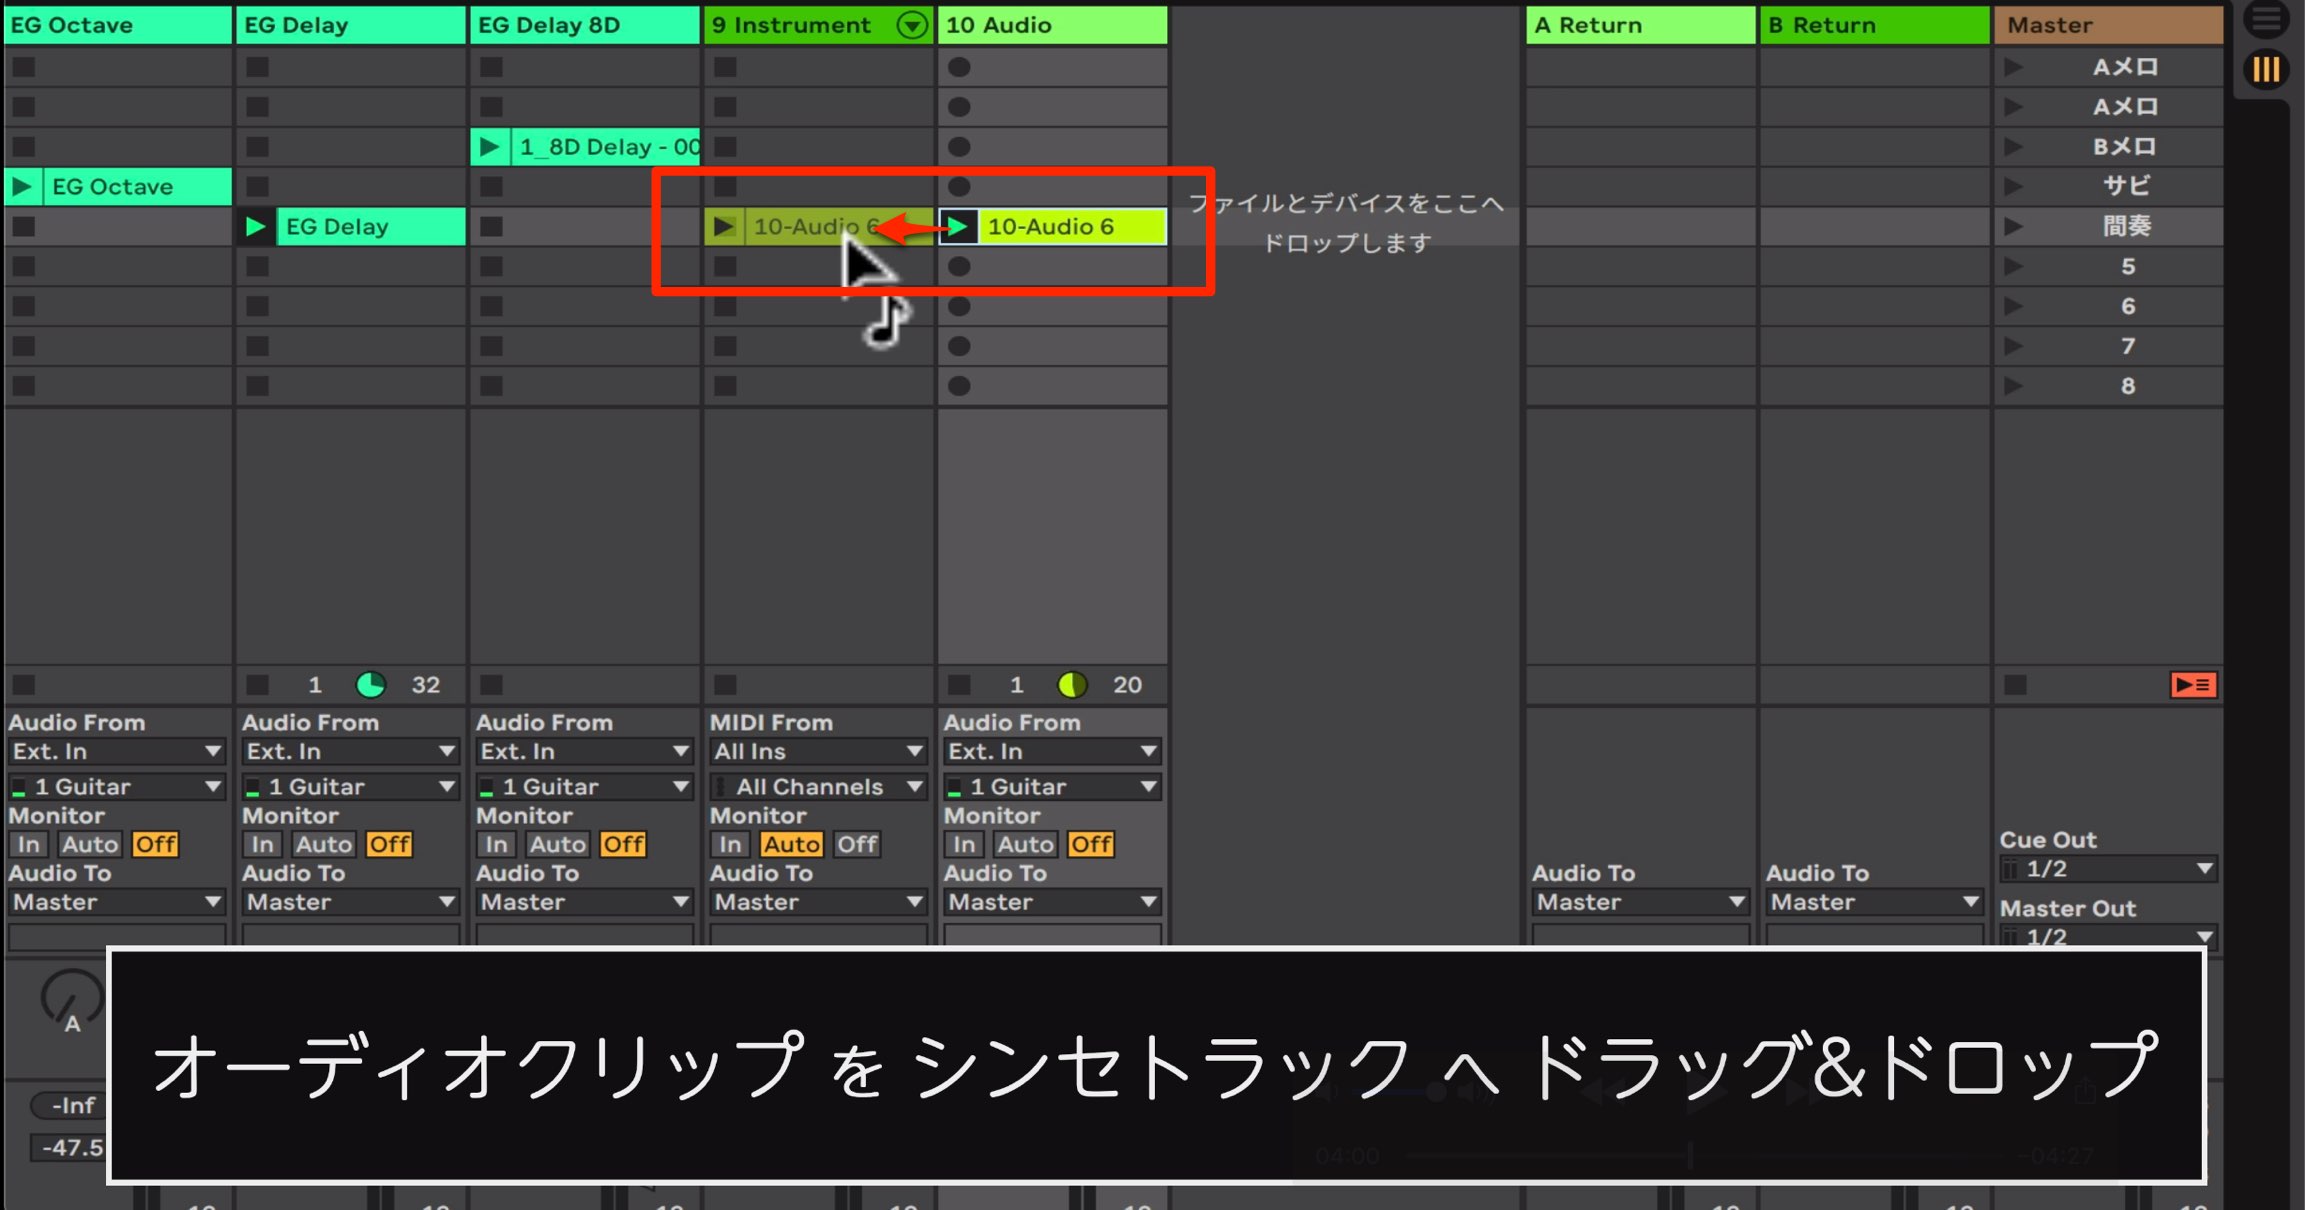Launch the Aメロ scene in the first Master row
The width and height of the screenshot is (2306, 1210).
2013,67
